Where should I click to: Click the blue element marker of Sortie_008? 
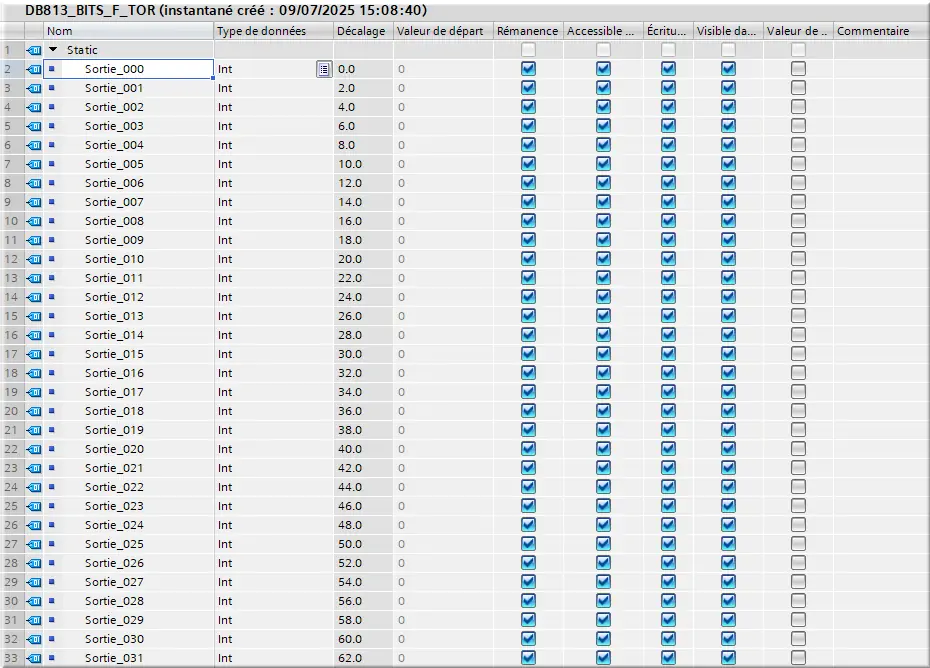tap(52, 221)
